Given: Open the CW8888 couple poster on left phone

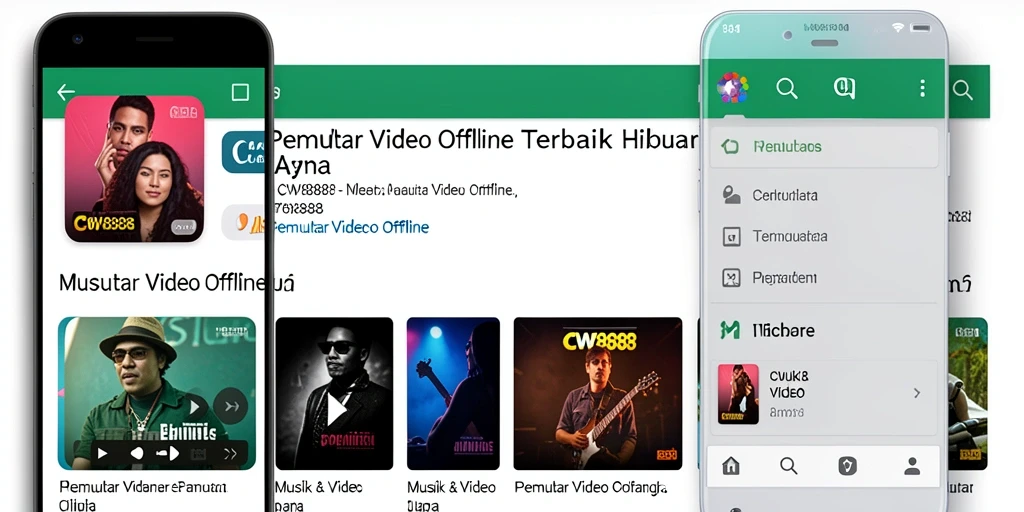Looking at the screenshot, I should point(135,169).
